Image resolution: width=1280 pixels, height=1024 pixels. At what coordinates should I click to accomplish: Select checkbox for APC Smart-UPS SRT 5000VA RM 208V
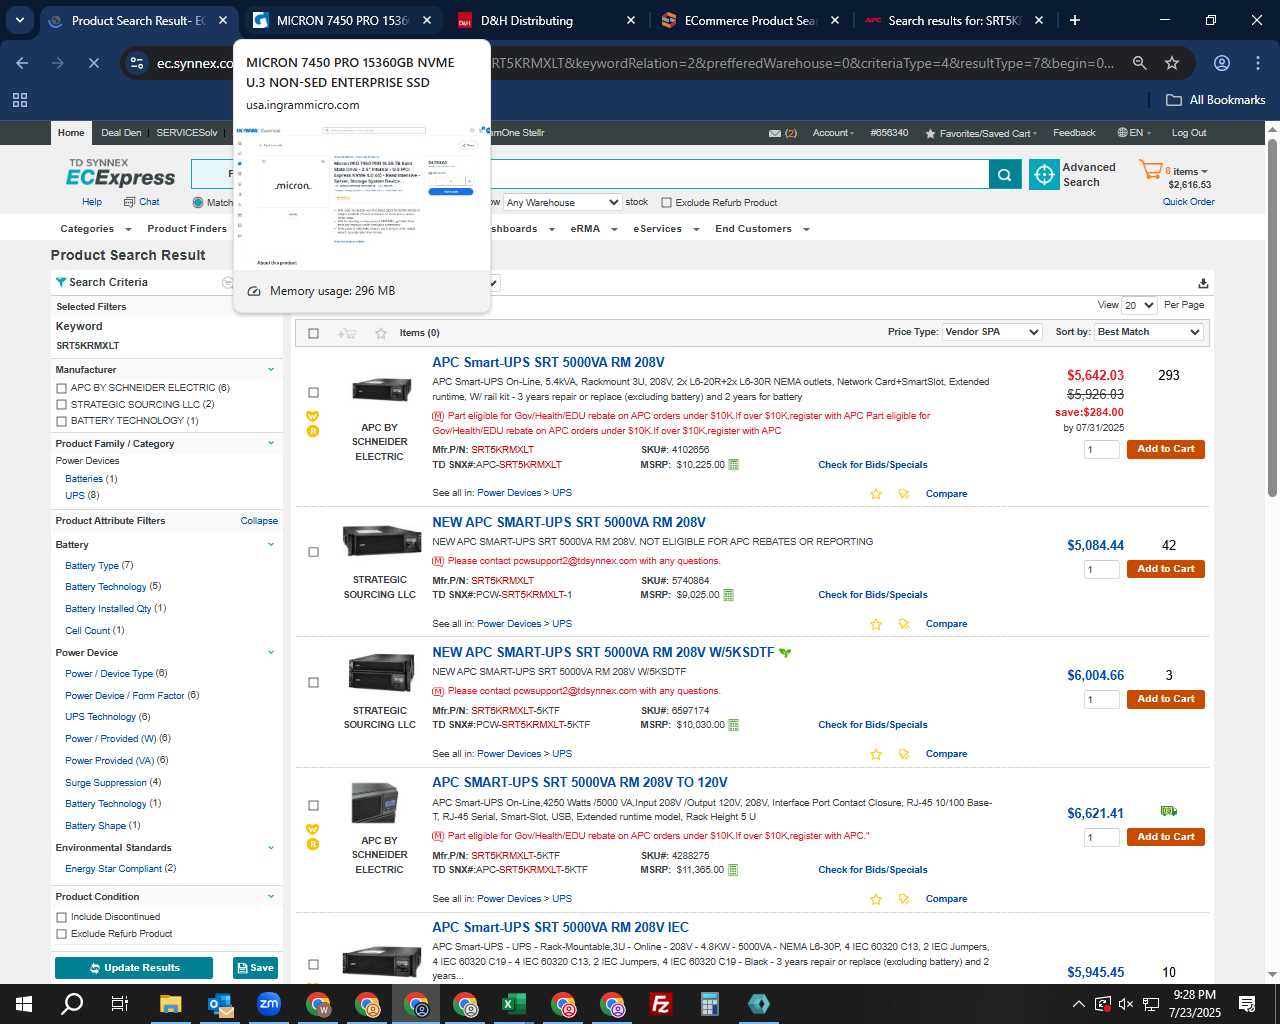[x=314, y=393]
